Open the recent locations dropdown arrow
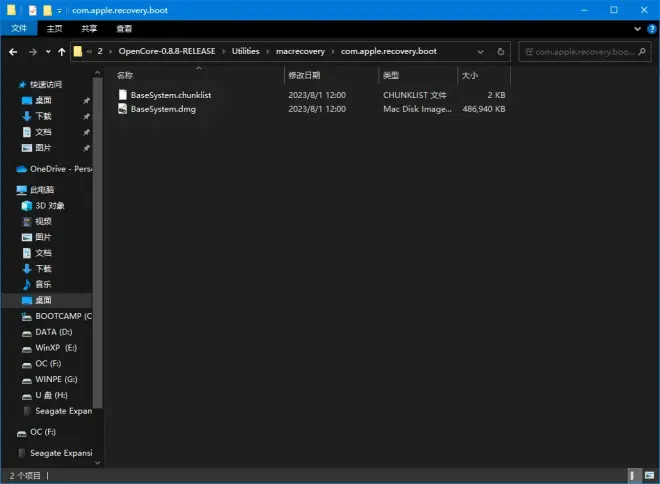 48,52
